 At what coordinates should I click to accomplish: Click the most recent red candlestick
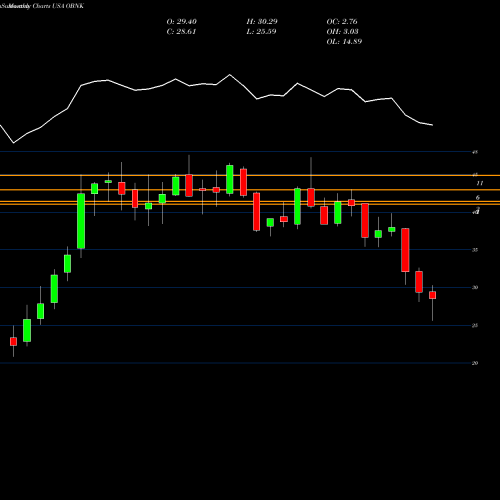(432, 295)
